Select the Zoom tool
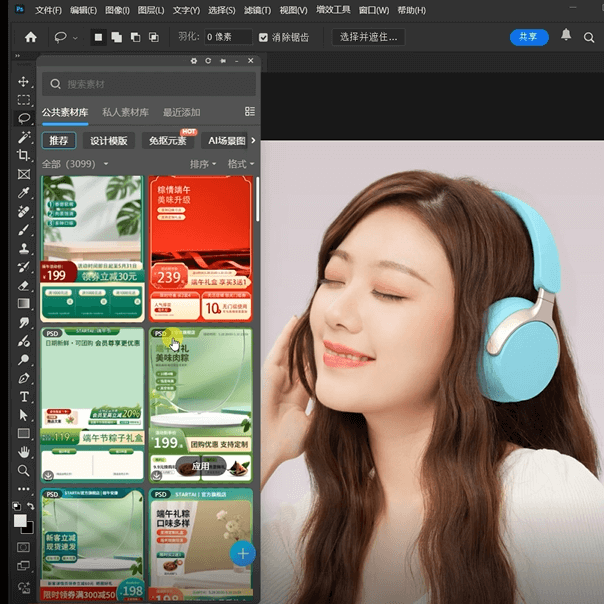This screenshot has width=604, height=604. click(23, 470)
